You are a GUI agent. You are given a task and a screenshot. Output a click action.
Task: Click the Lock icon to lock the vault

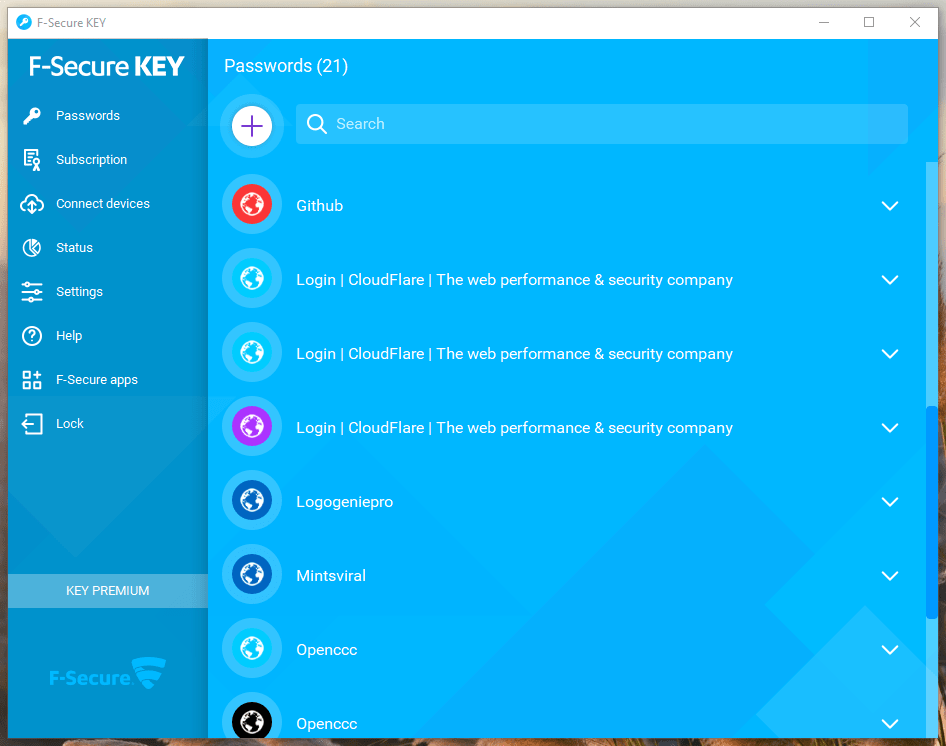pos(32,423)
